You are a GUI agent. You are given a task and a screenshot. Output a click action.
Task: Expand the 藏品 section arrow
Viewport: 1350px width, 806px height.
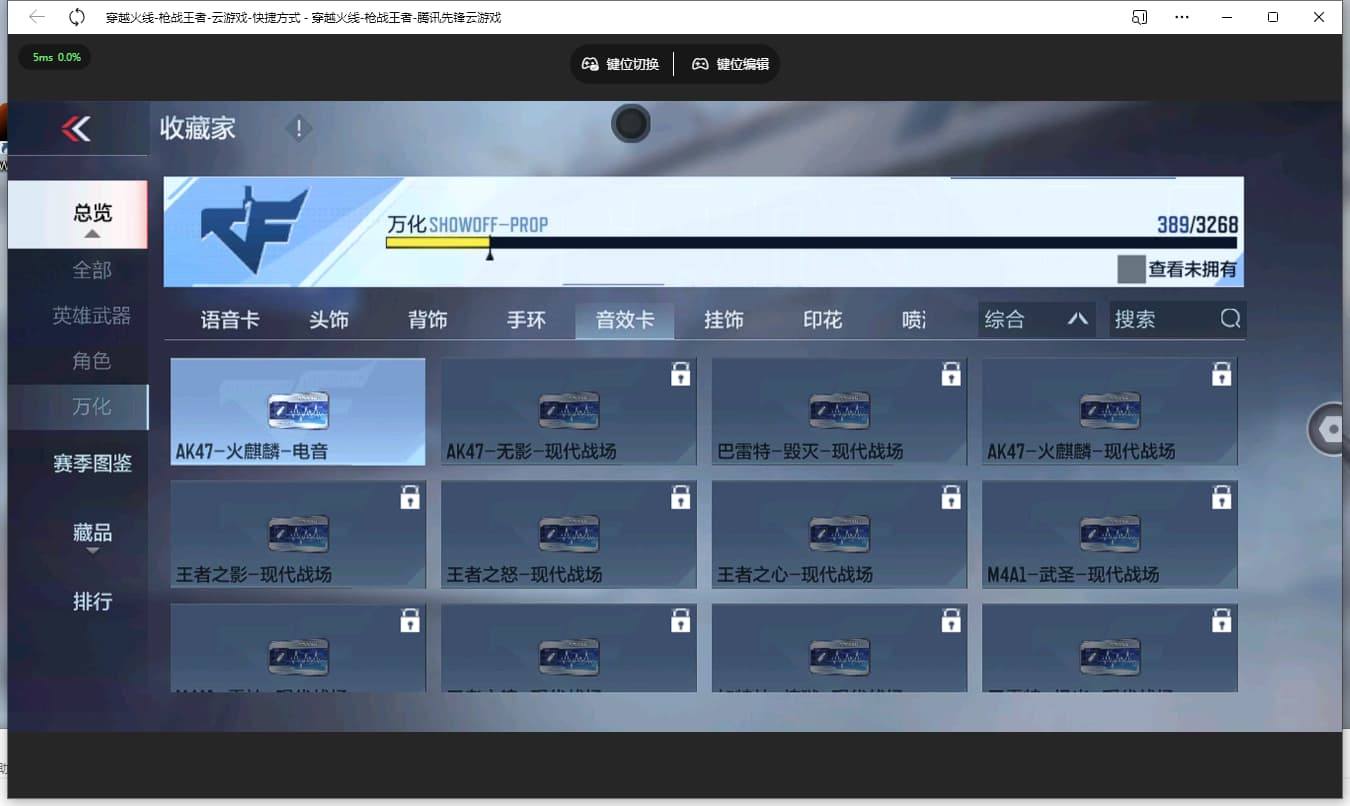pyautogui.click(x=91, y=552)
